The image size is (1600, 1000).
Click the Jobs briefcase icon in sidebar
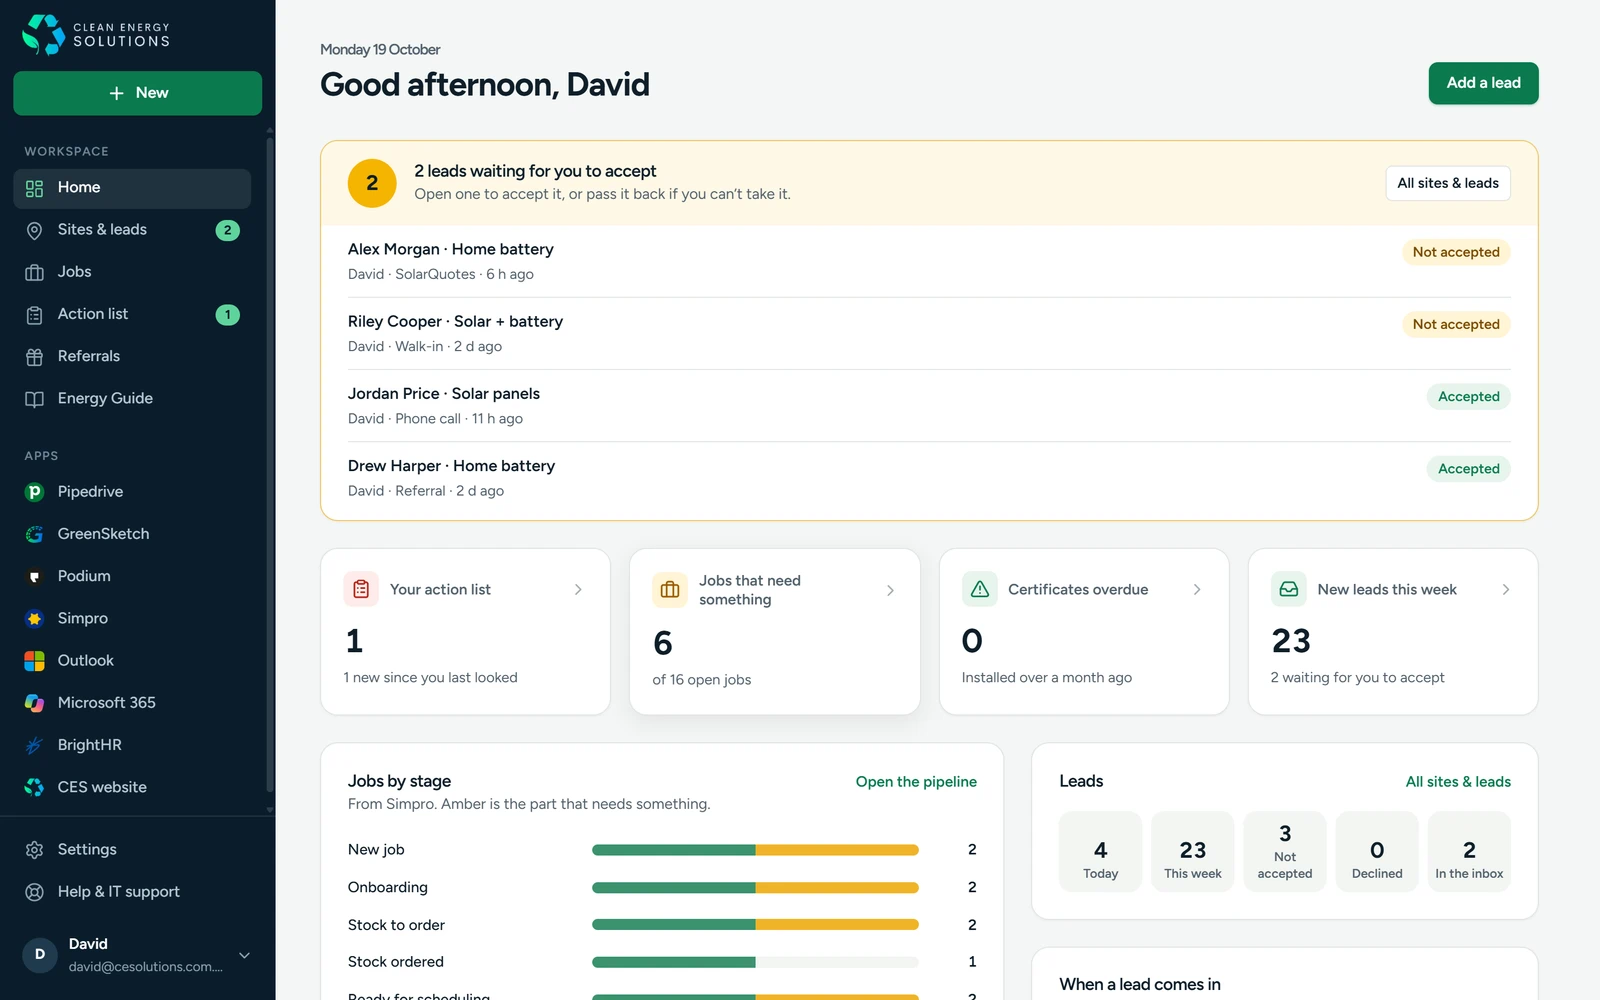point(34,272)
